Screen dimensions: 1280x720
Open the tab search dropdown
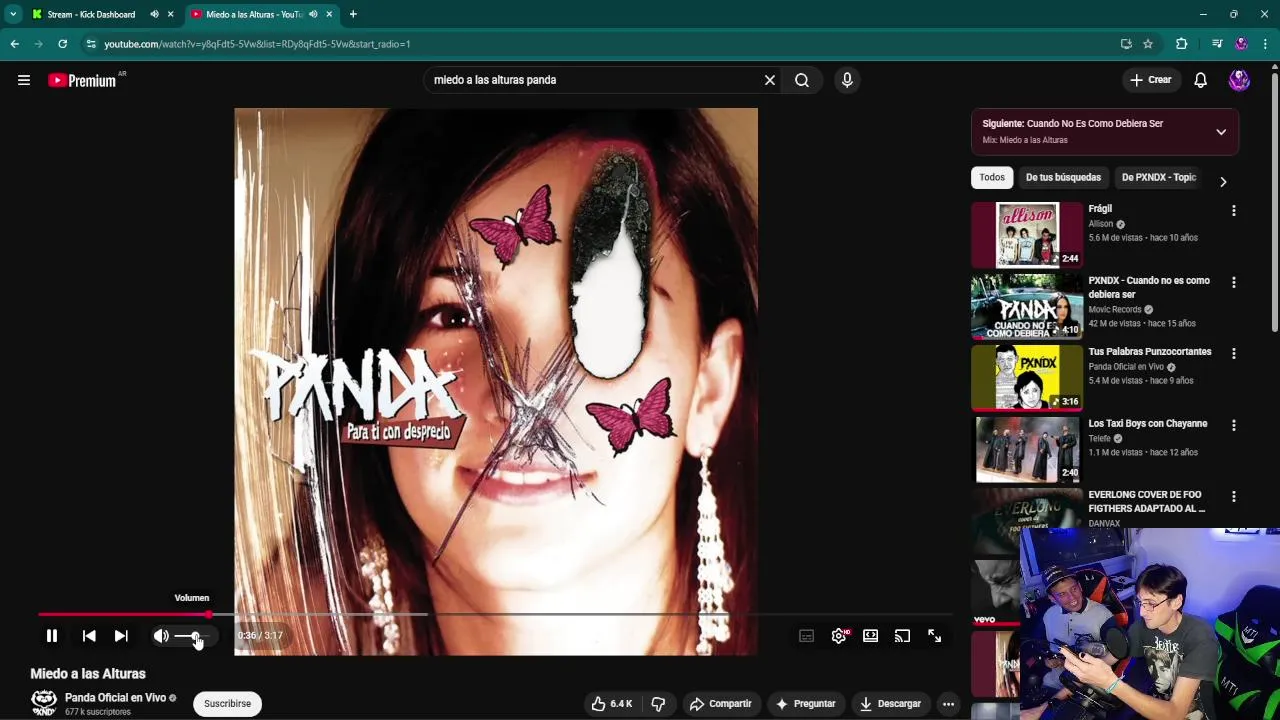point(13,15)
